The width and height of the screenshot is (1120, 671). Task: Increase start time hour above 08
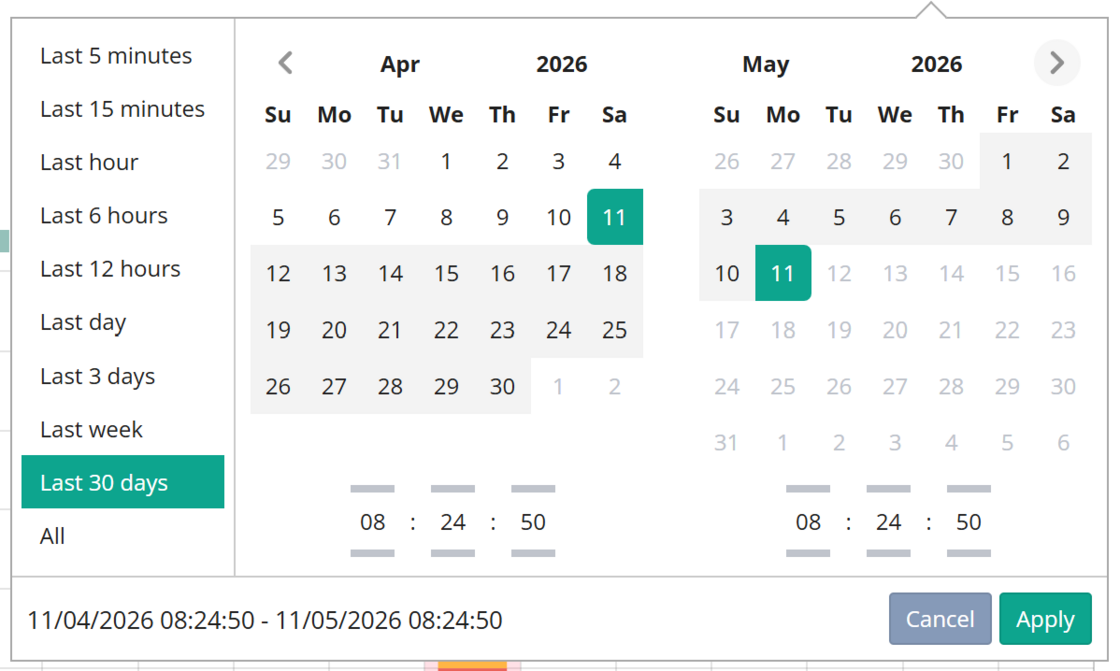click(372, 489)
